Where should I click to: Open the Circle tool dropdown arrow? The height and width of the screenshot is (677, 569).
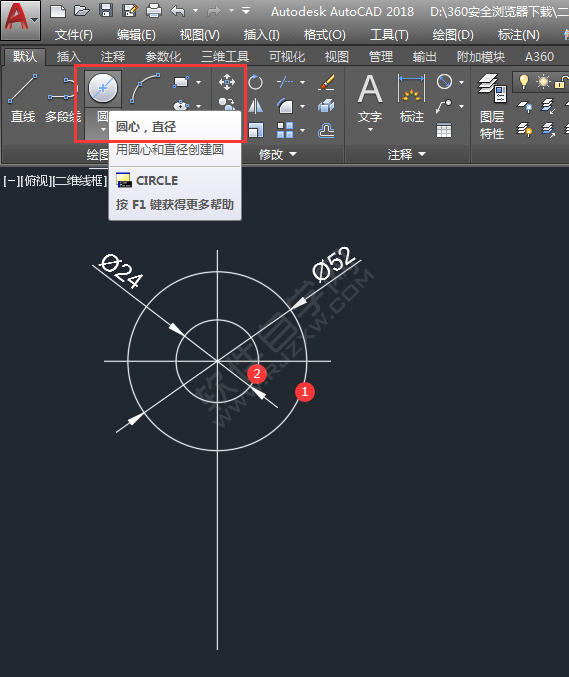pos(103,129)
